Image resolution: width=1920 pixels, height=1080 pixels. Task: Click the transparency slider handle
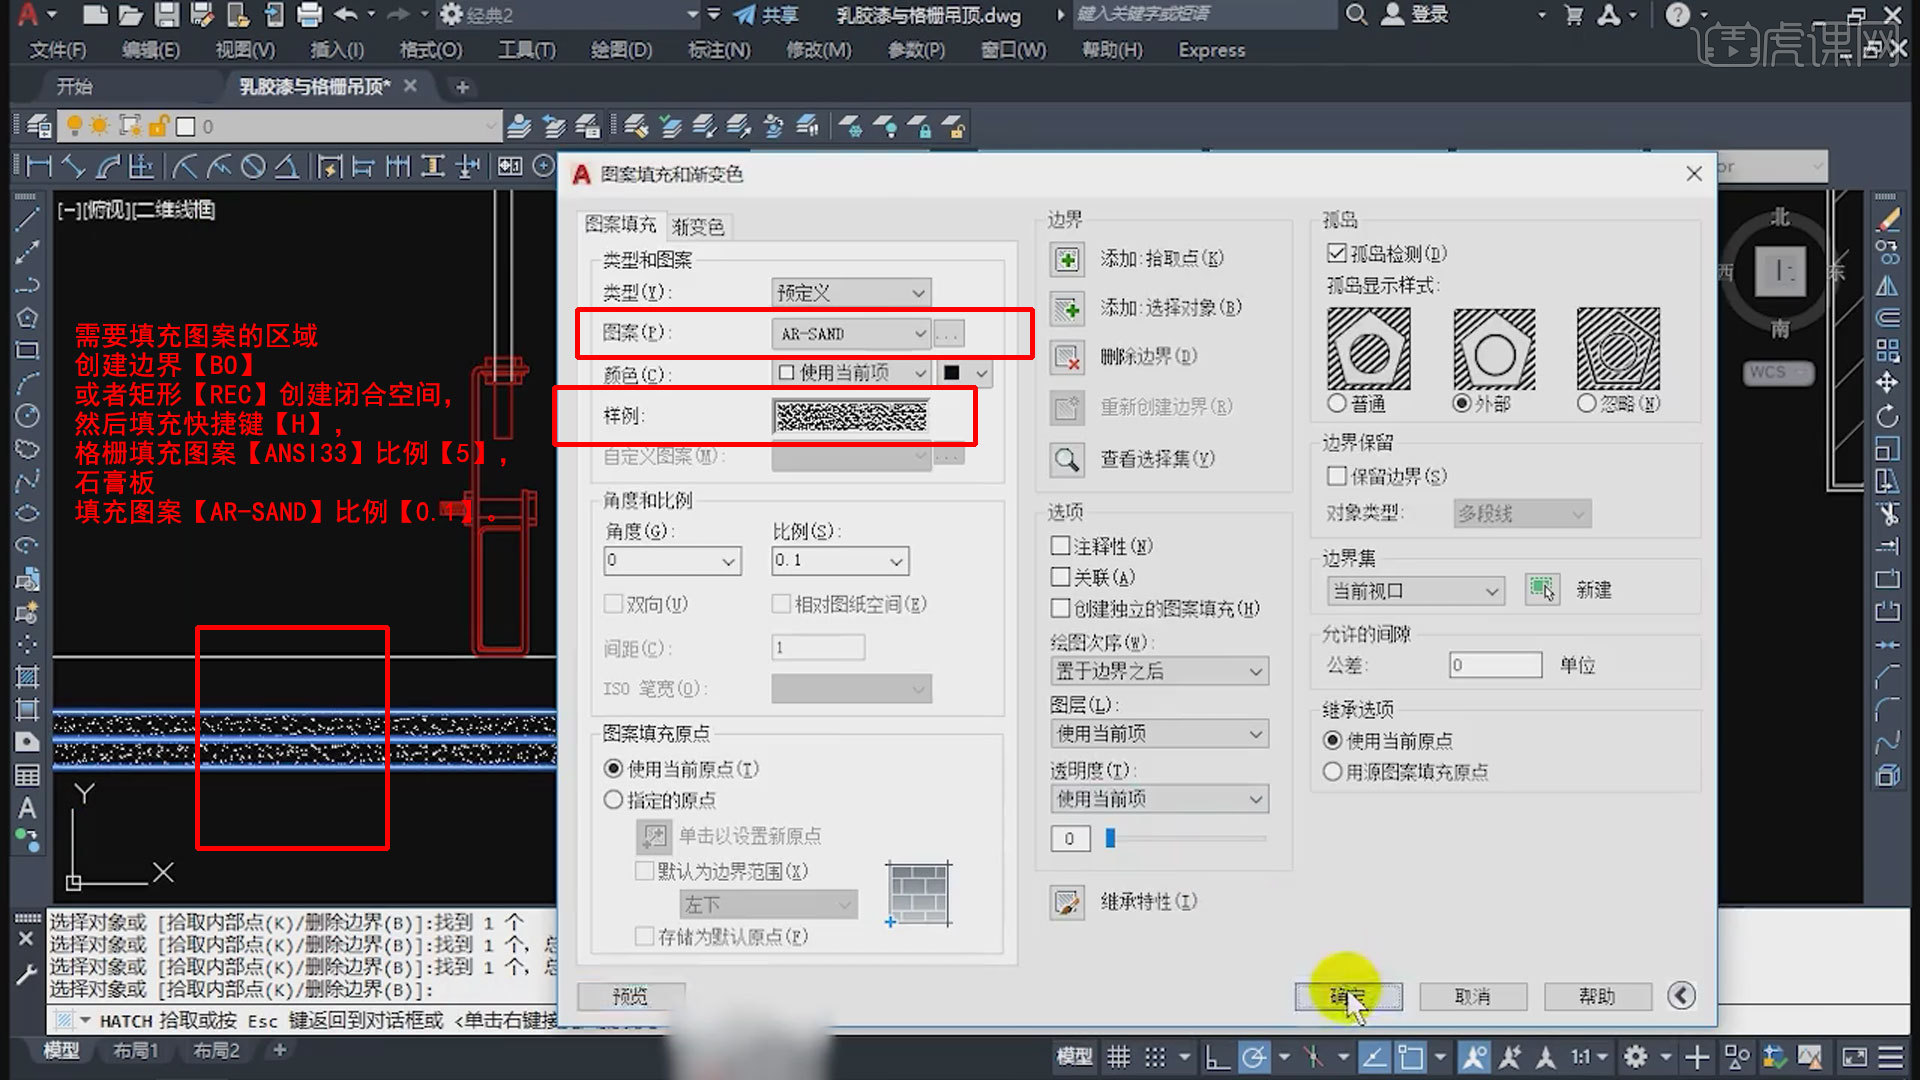coord(1110,838)
